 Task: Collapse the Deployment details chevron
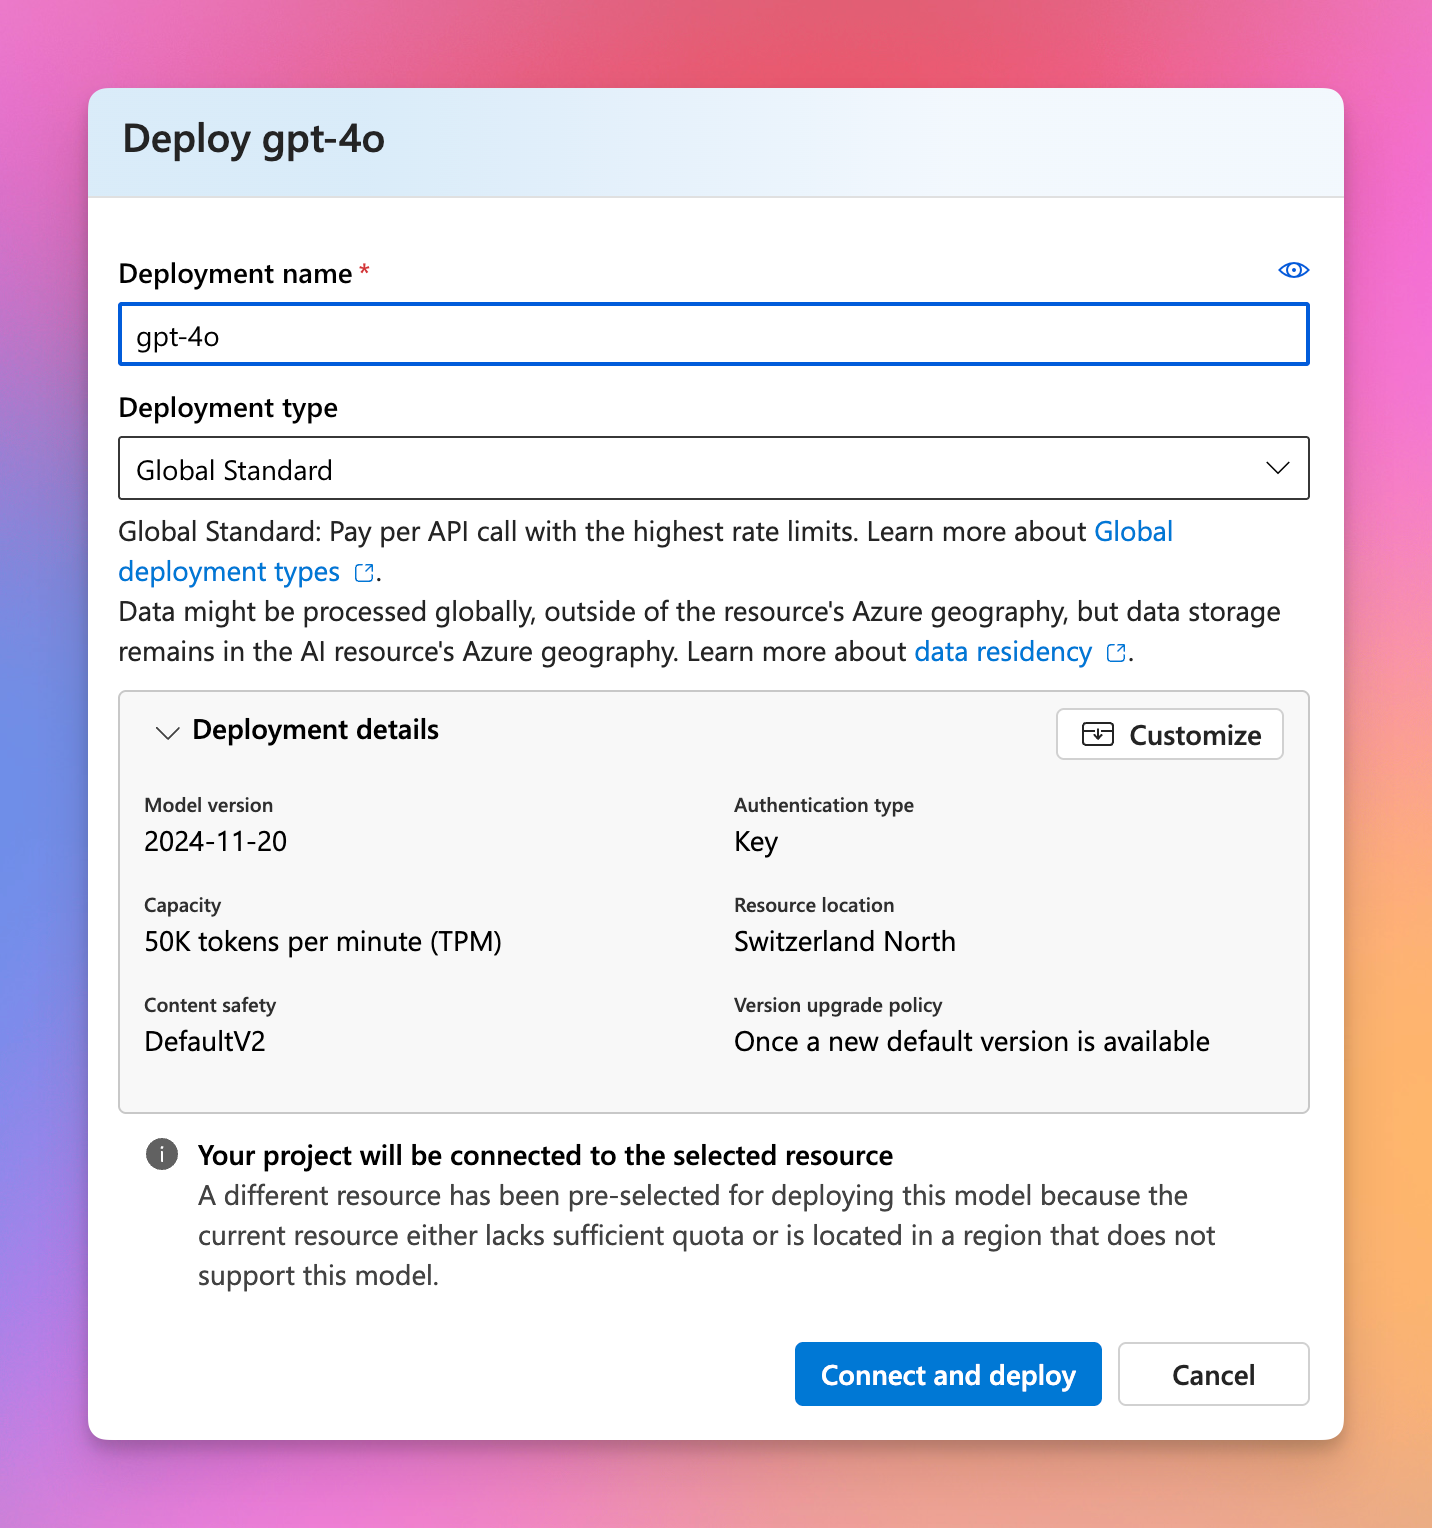coord(167,732)
